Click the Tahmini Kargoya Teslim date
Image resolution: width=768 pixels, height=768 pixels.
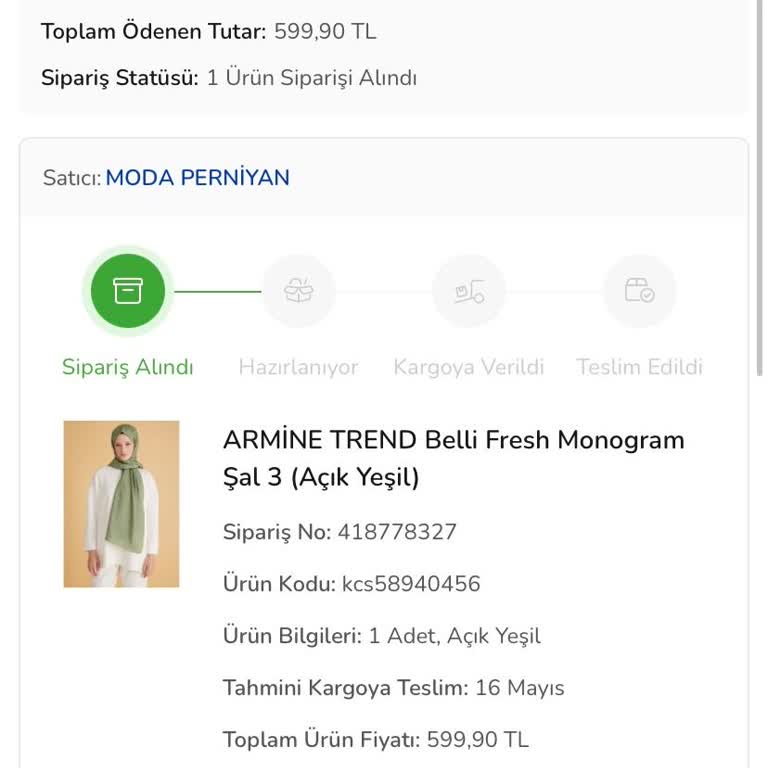520,688
